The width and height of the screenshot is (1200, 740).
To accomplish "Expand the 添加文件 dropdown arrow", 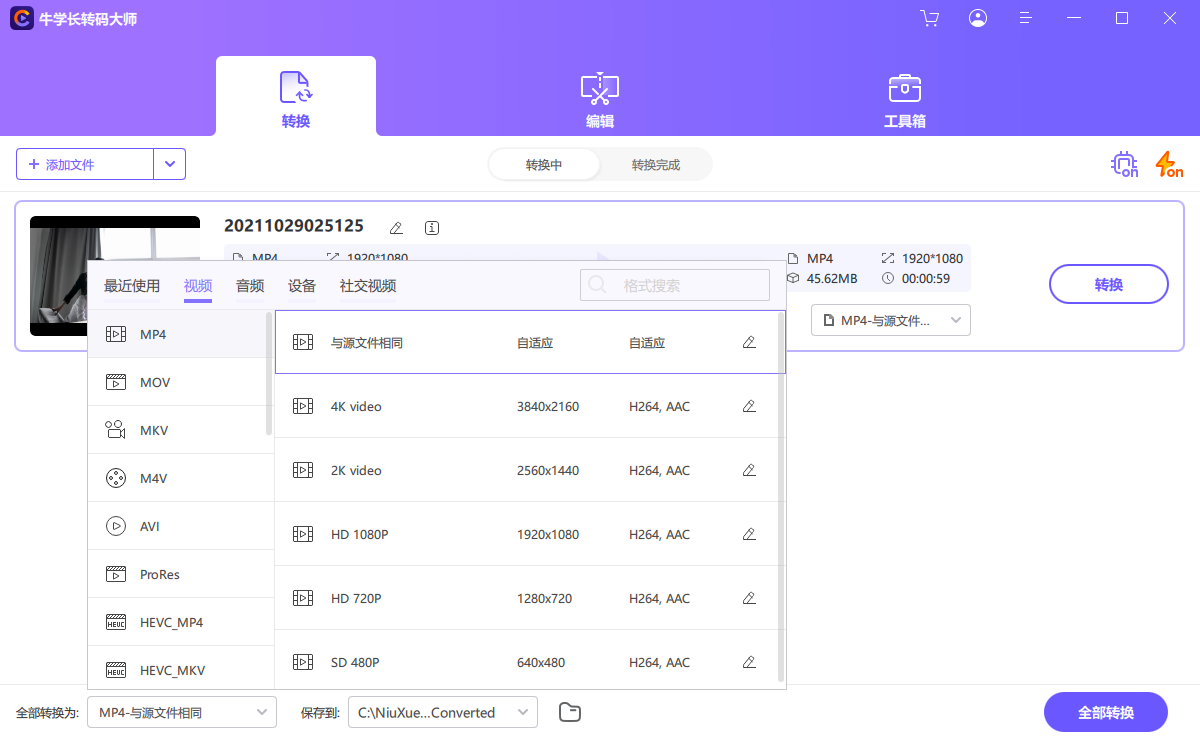I will tap(170, 164).
